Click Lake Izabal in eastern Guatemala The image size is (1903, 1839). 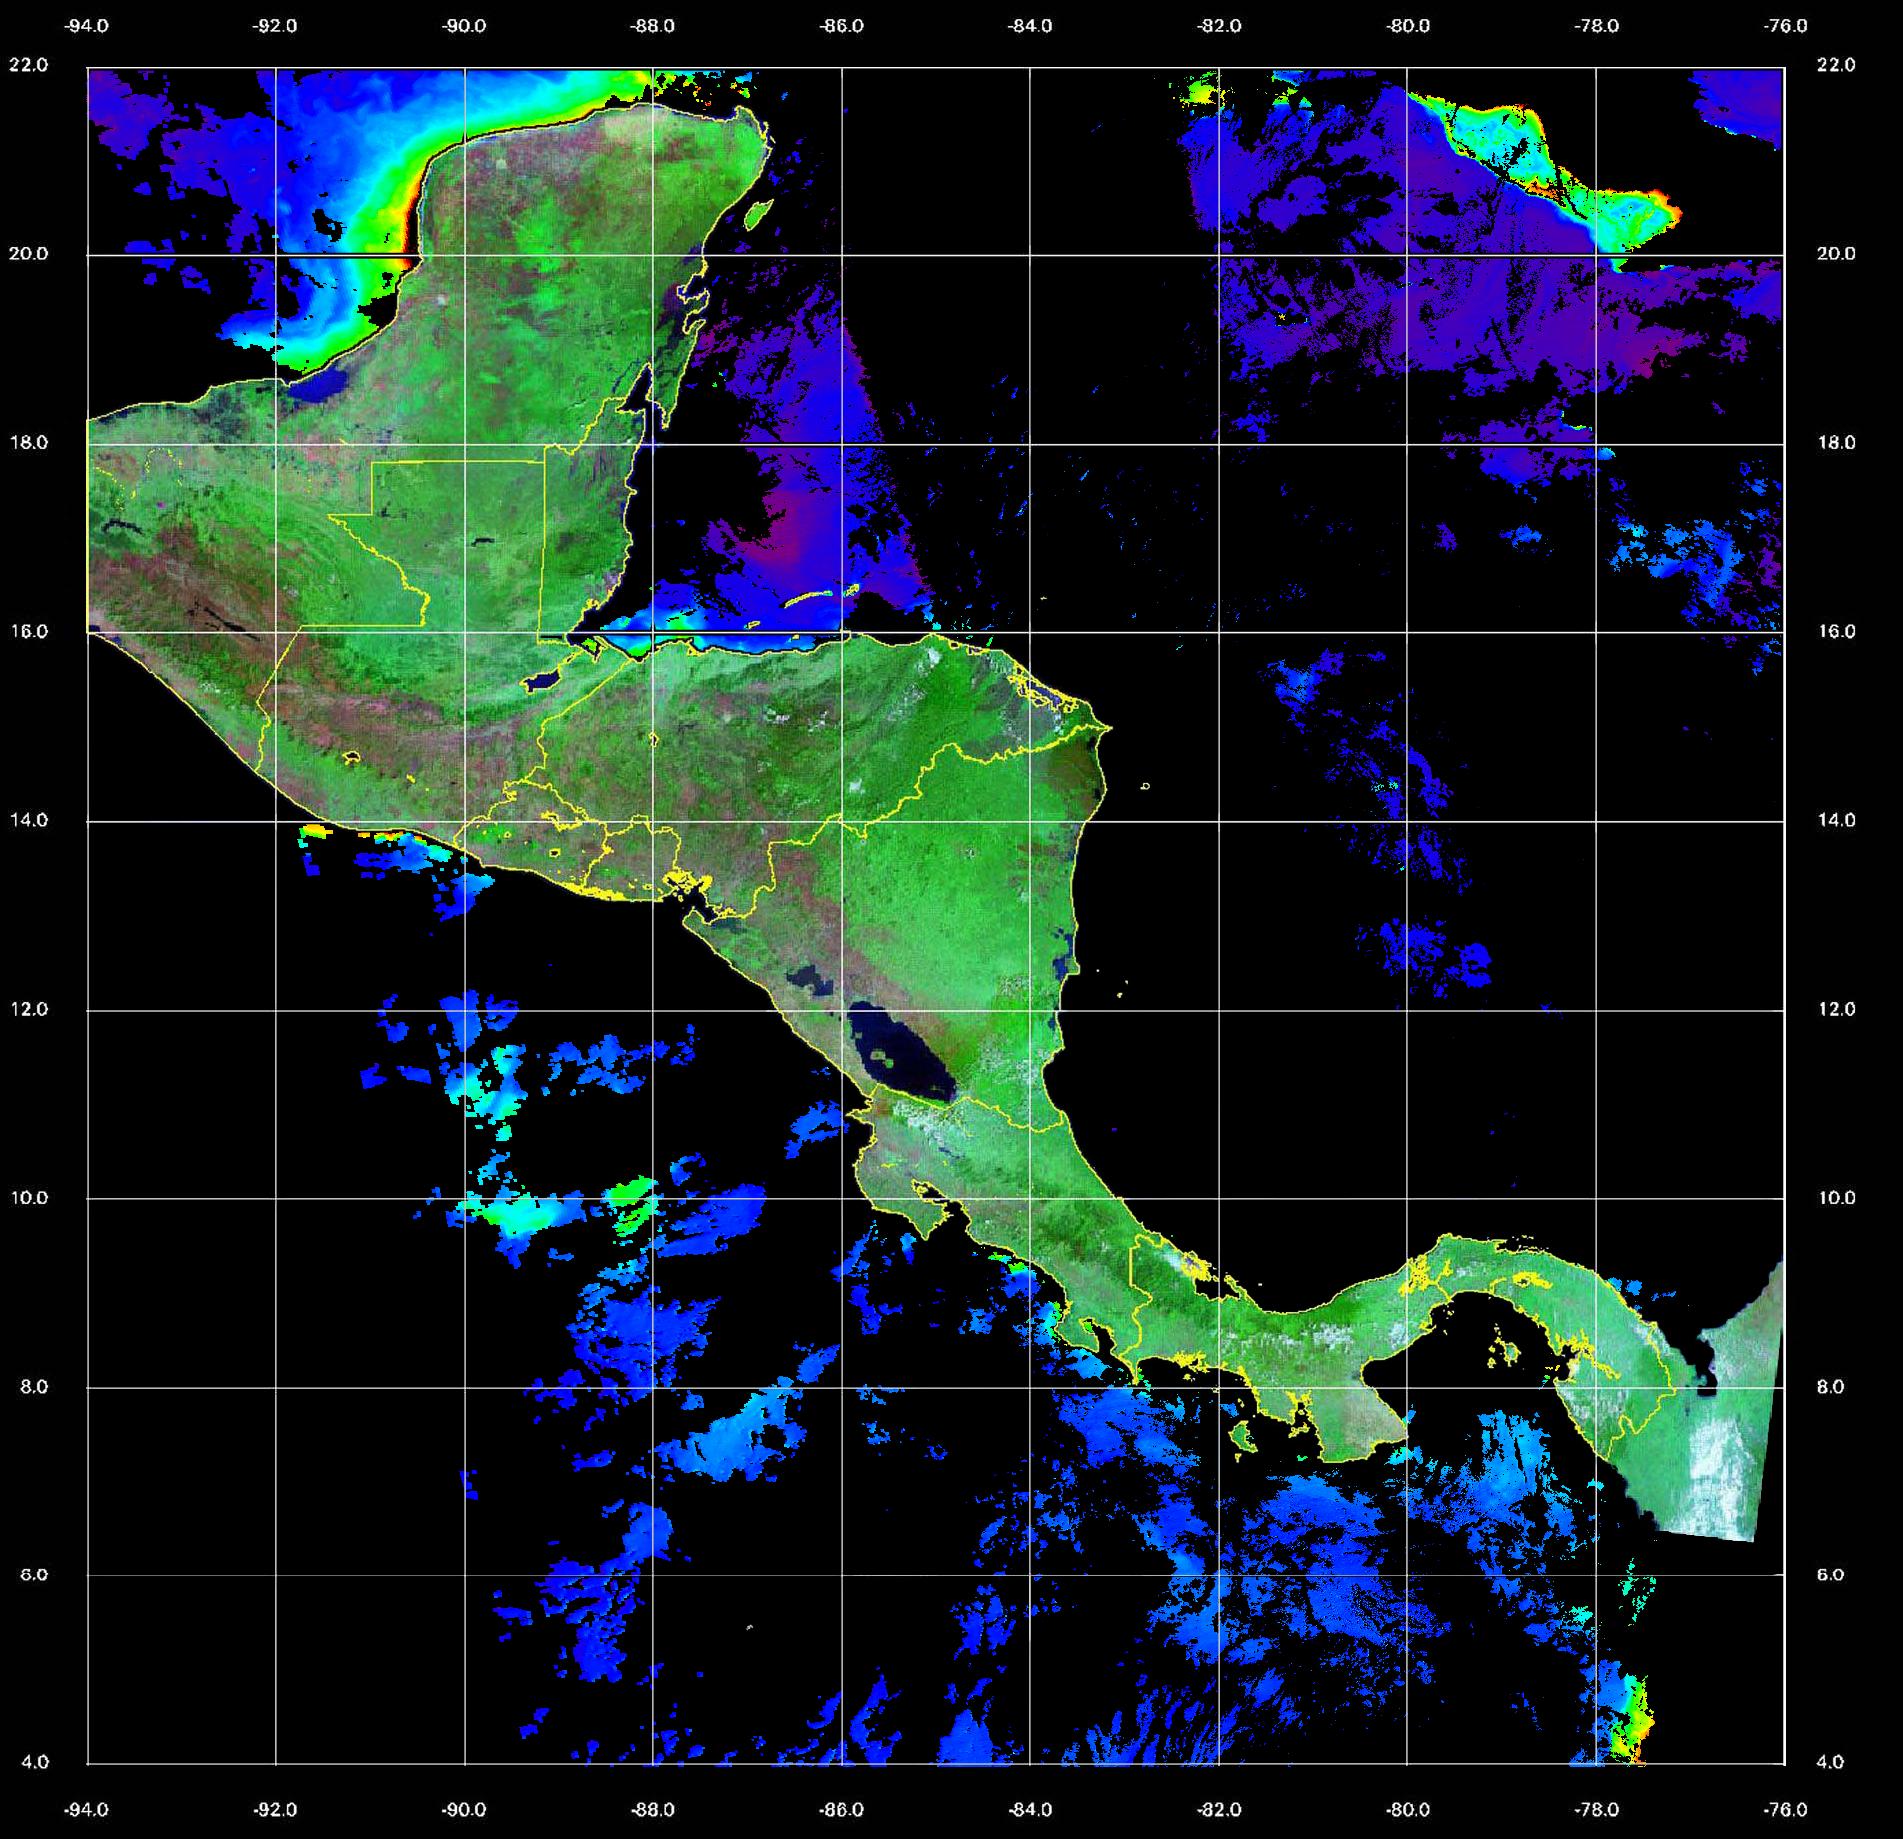[542, 682]
